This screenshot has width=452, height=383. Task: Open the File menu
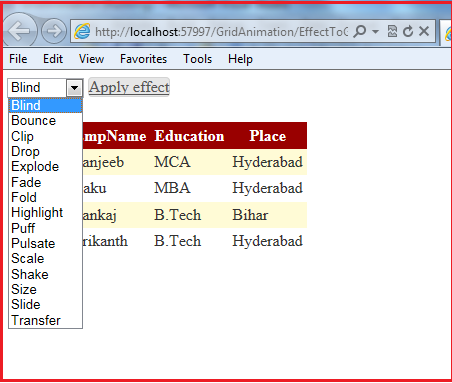click(18, 59)
